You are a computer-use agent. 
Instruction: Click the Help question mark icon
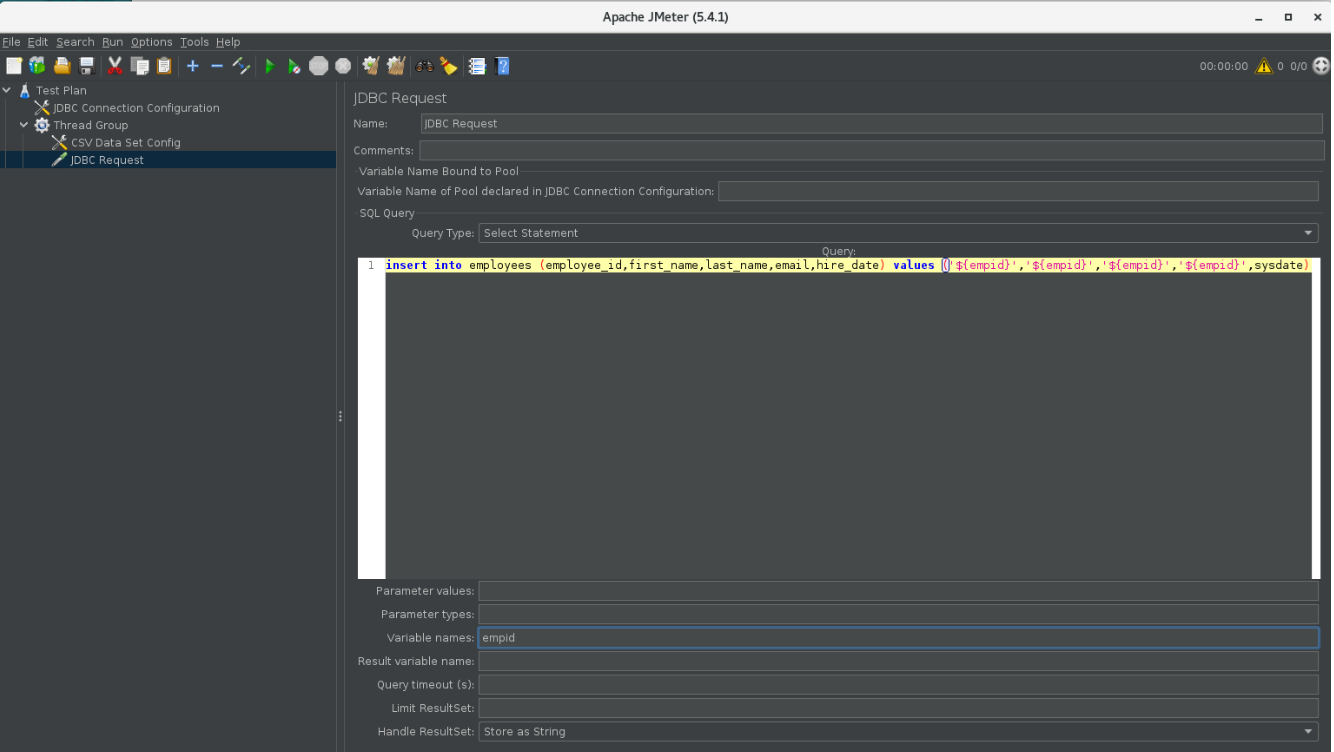pyautogui.click(x=502, y=66)
